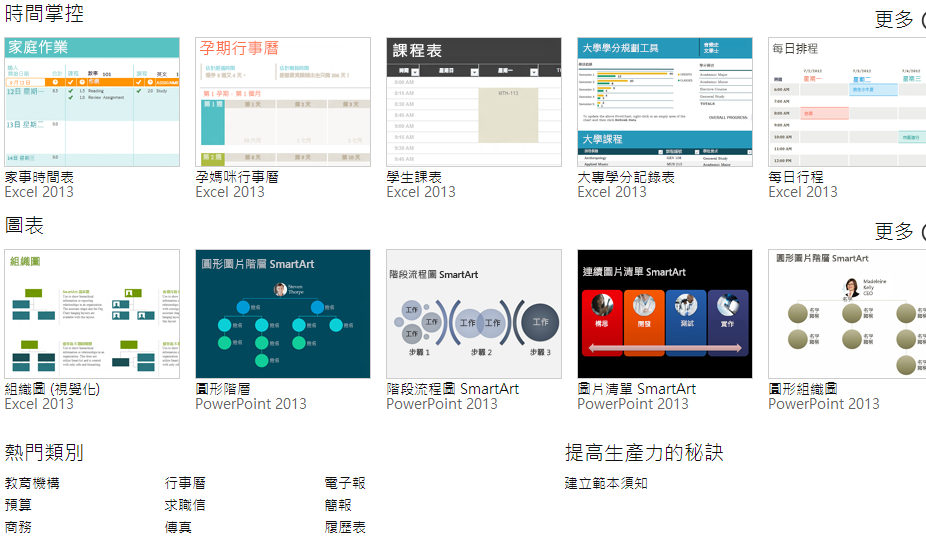Show 更多 templates in 圖表 section
This screenshot has height=538, width=926.
[x=896, y=231]
